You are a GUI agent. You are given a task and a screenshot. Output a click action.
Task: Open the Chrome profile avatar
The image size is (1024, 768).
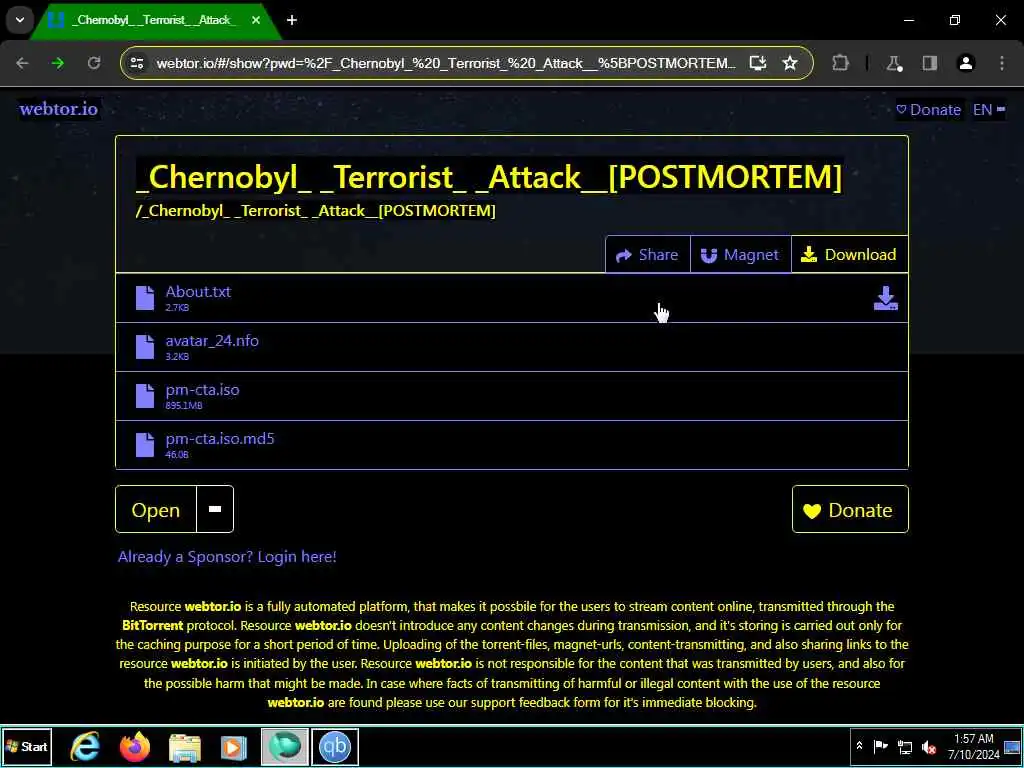[966, 63]
